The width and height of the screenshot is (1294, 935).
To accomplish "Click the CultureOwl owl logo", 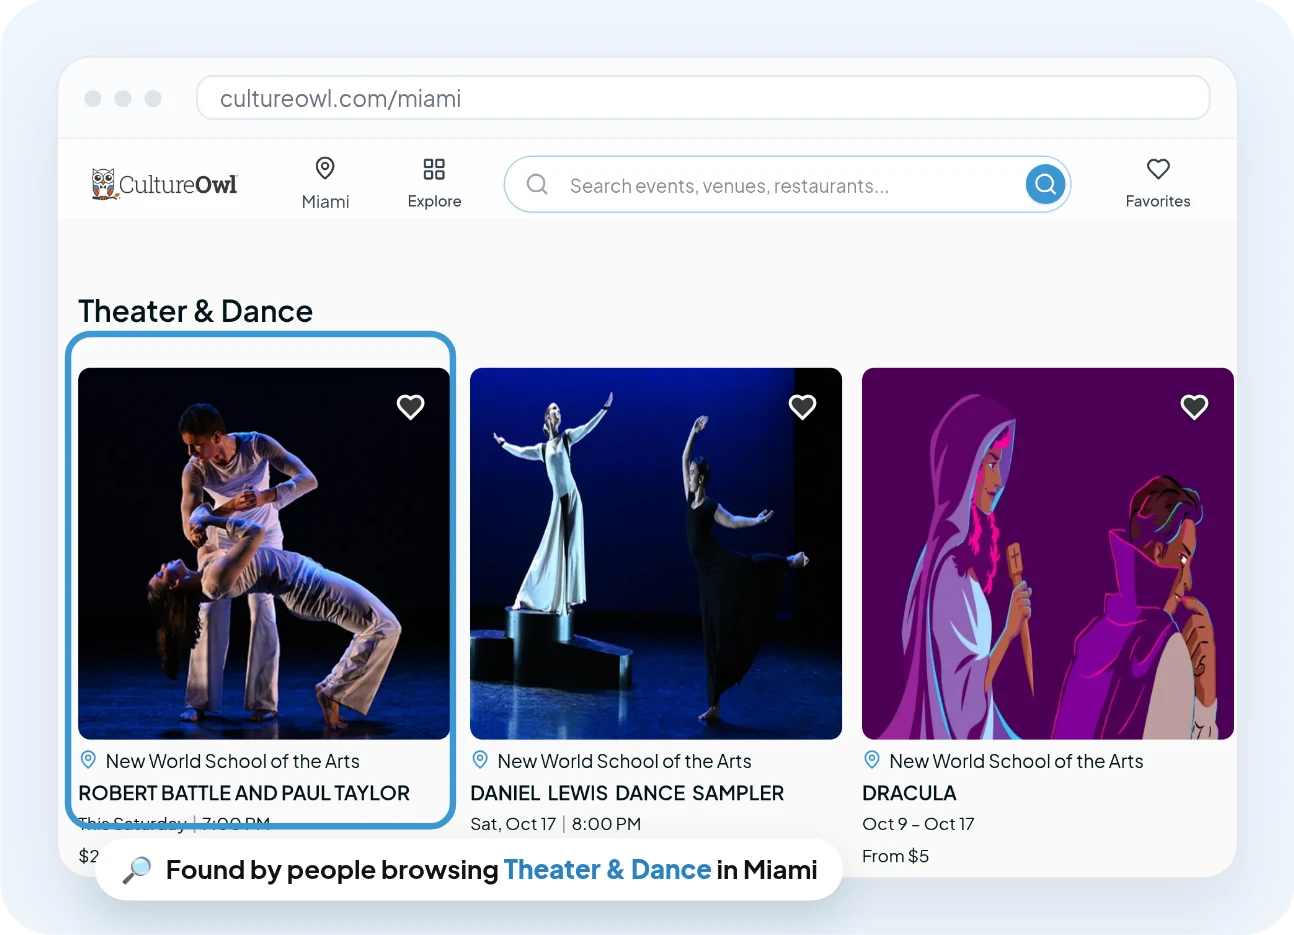I will (164, 184).
